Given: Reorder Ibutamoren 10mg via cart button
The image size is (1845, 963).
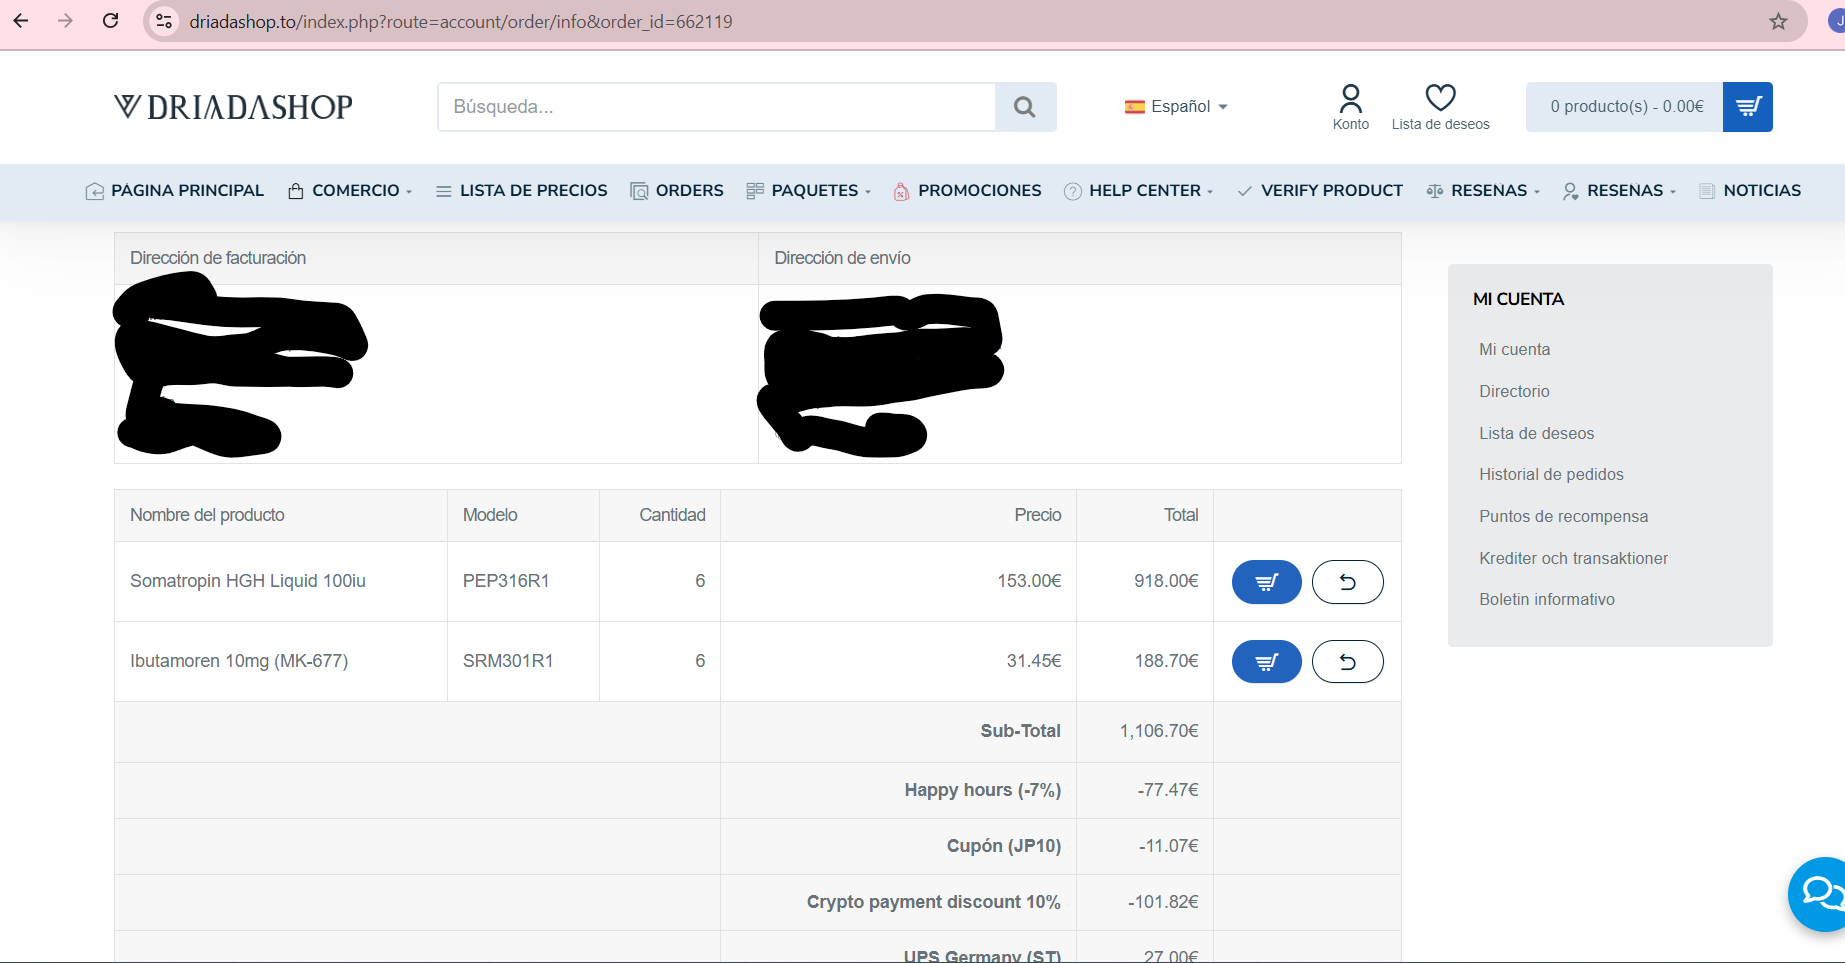Looking at the screenshot, I should coord(1266,662).
